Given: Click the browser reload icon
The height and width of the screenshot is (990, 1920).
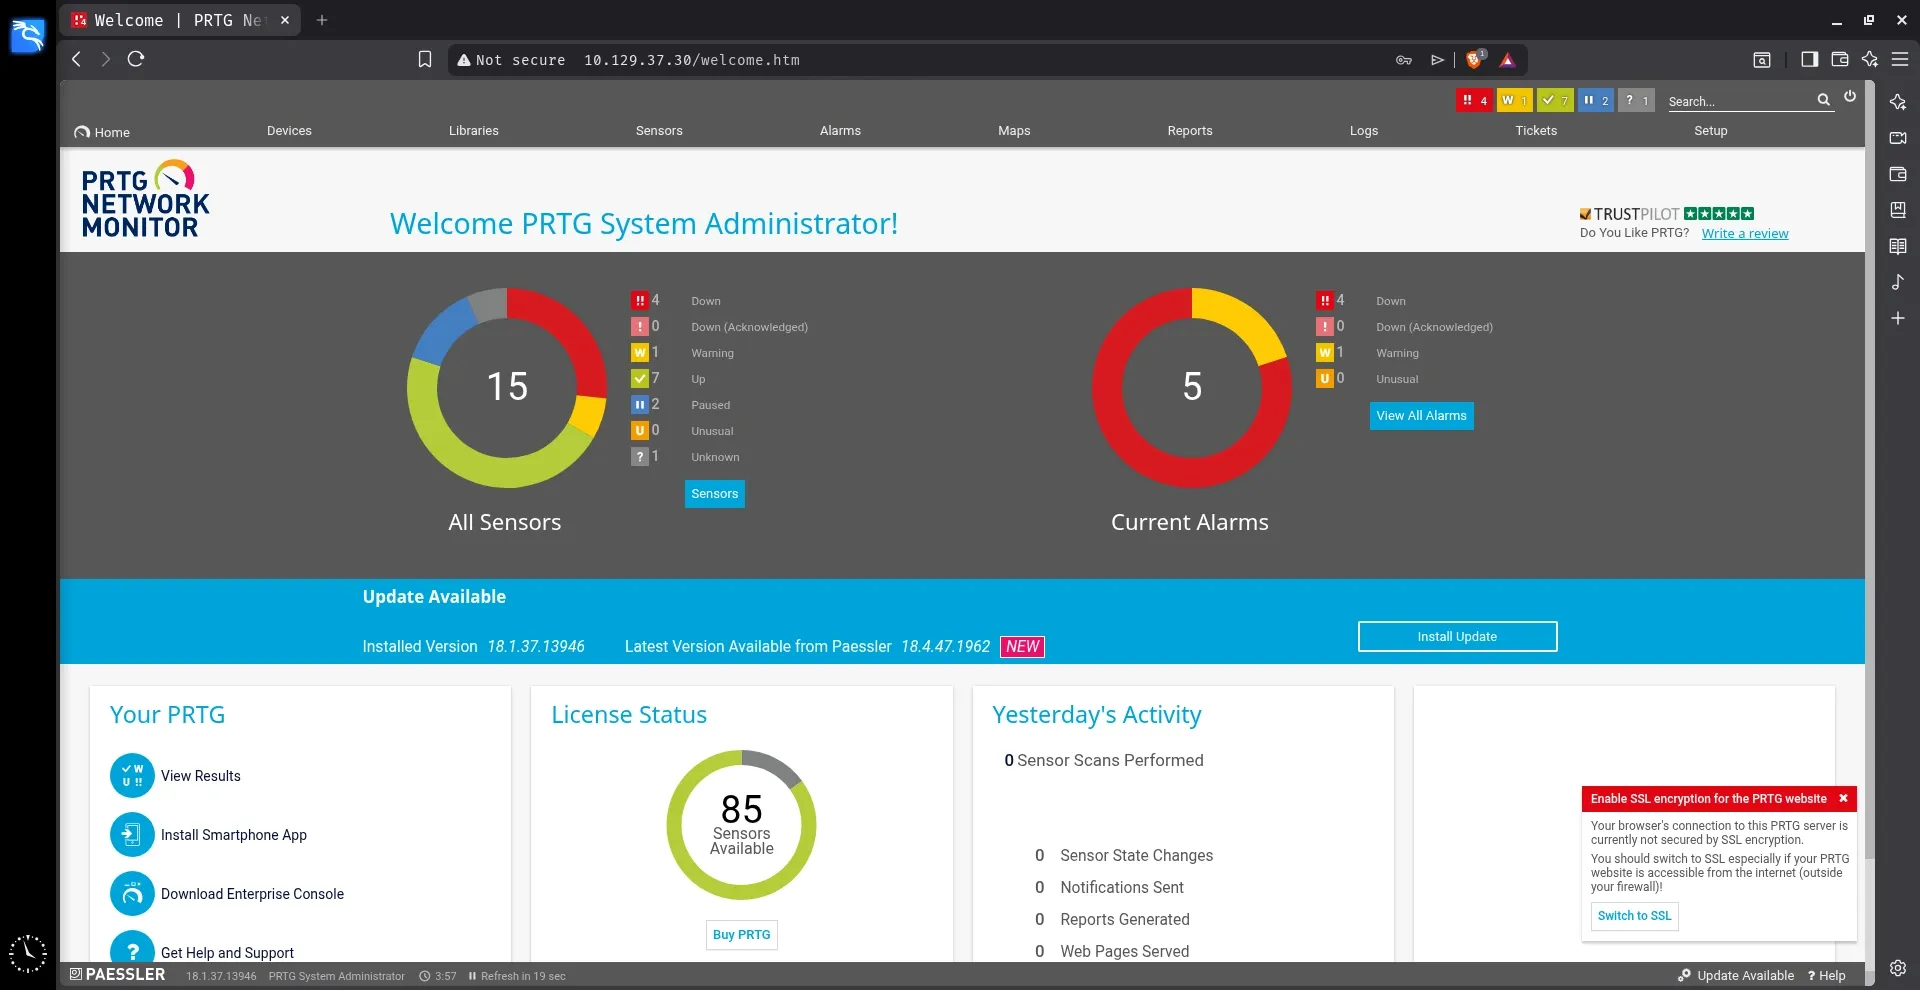Looking at the screenshot, I should 136,59.
